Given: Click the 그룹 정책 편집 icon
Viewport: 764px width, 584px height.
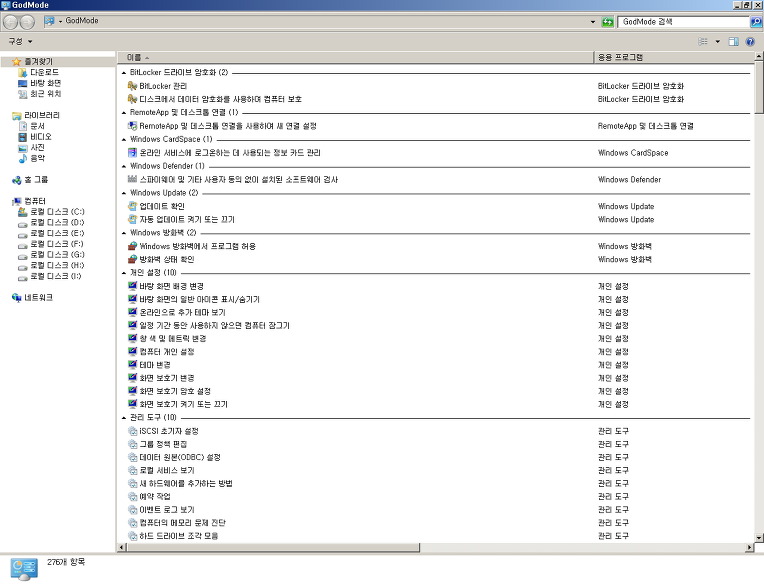Looking at the screenshot, I should [x=132, y=444].
